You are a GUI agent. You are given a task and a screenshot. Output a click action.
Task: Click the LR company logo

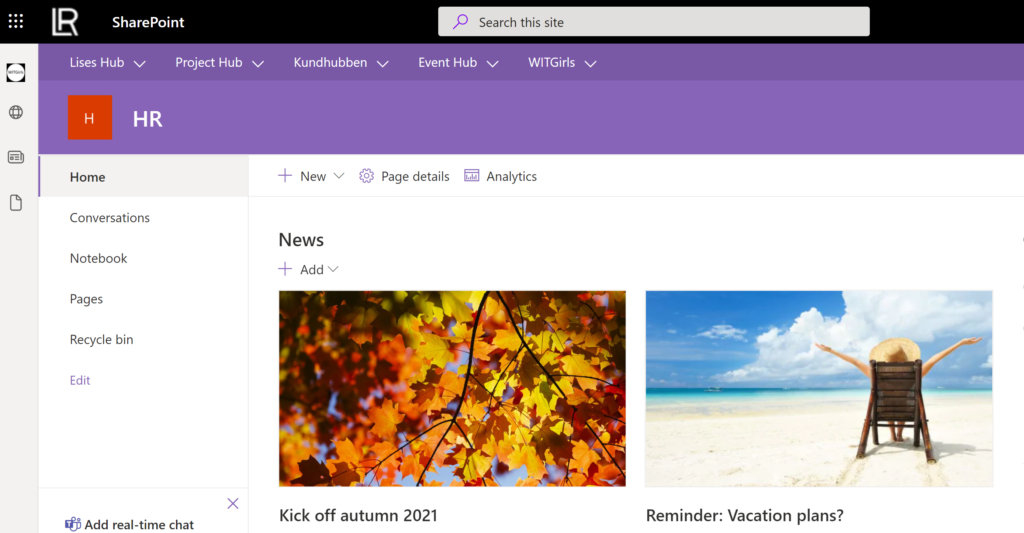pyautogui.click(x=65, y=21)
